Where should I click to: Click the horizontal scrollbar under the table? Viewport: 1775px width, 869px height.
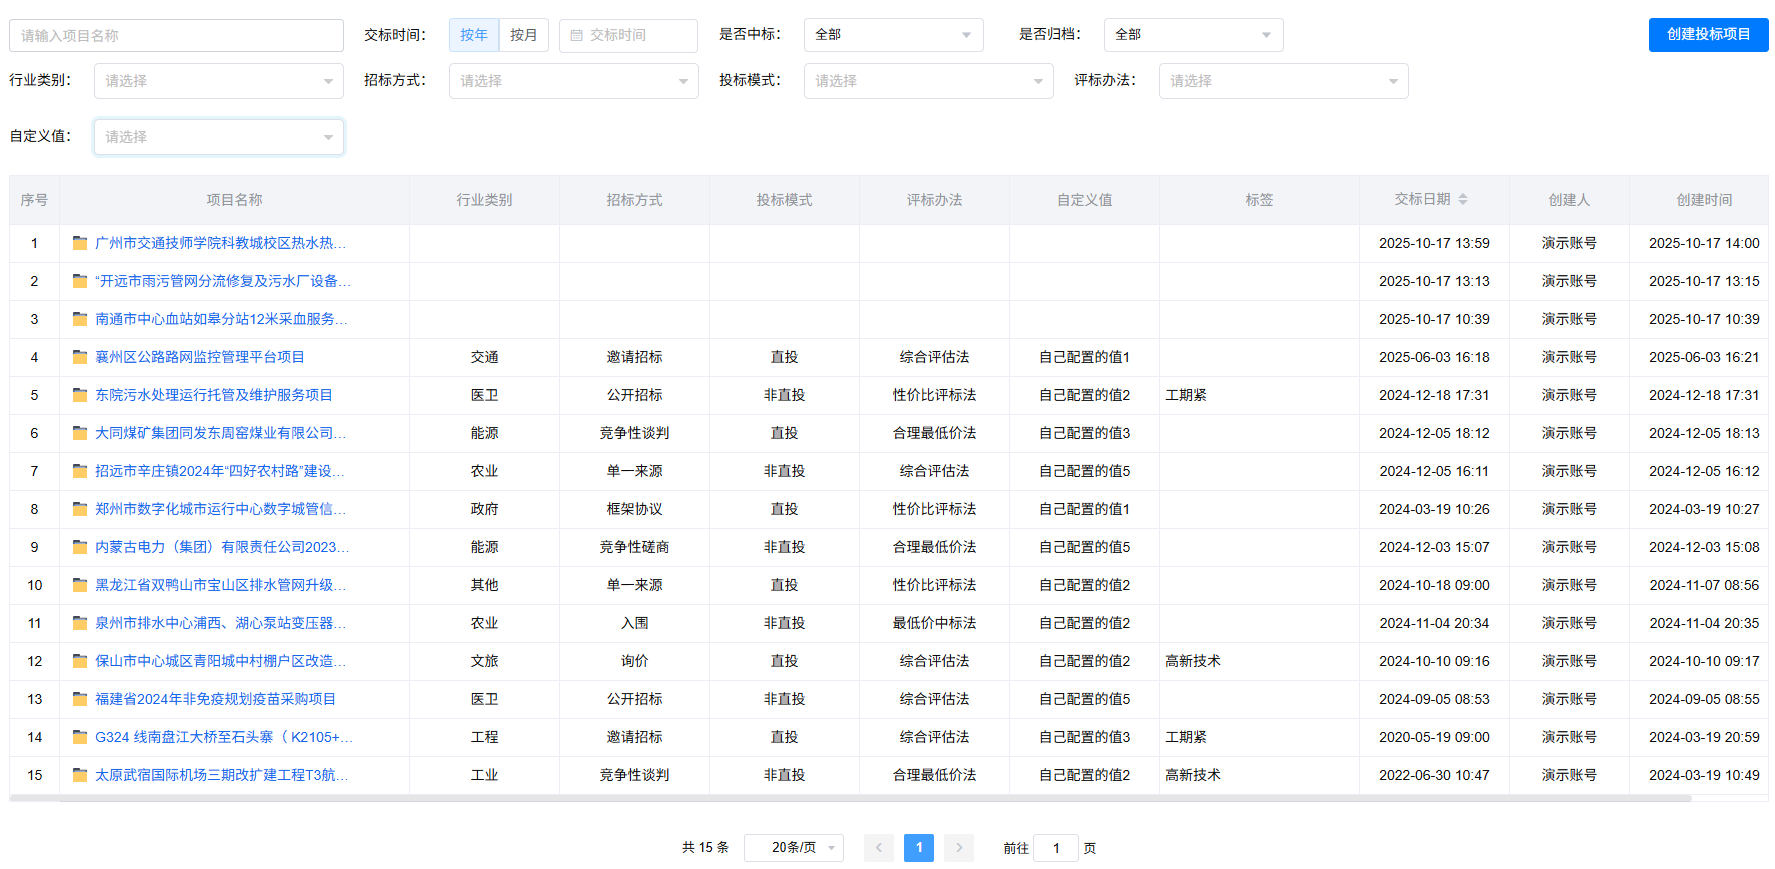click(850, 799)
